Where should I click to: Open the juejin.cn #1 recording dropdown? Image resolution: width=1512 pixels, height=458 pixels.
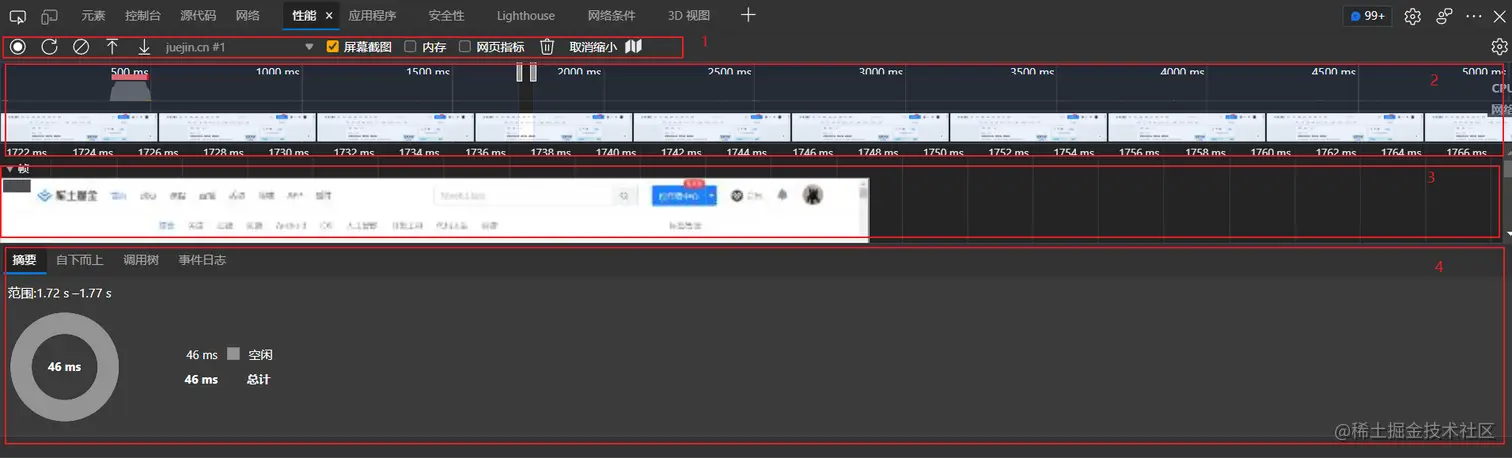coord(240,47)
